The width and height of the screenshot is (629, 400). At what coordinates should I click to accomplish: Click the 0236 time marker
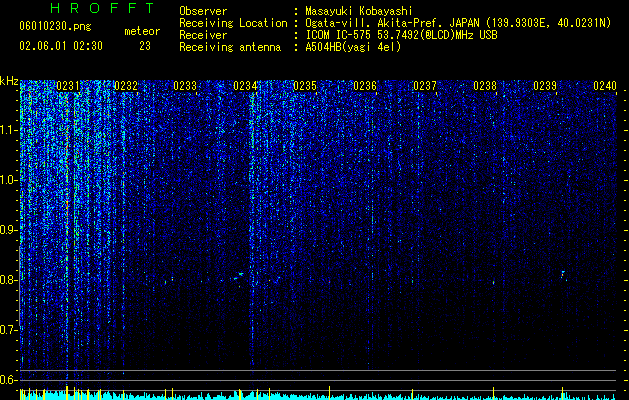tap(365, 86)
